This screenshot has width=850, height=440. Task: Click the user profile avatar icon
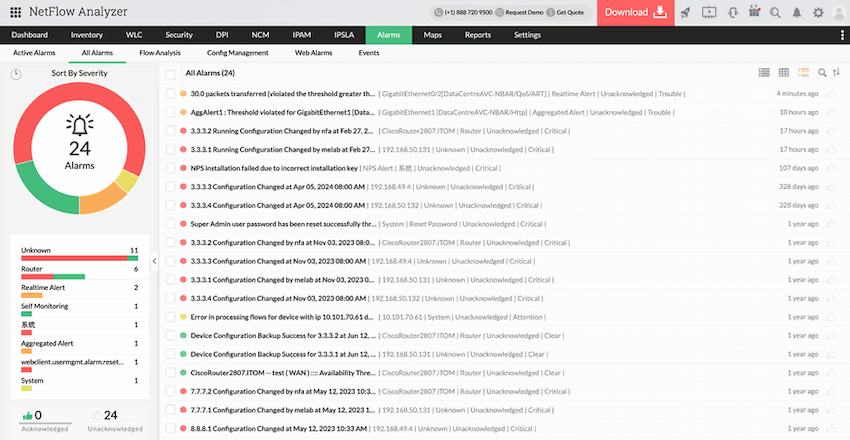839,12
